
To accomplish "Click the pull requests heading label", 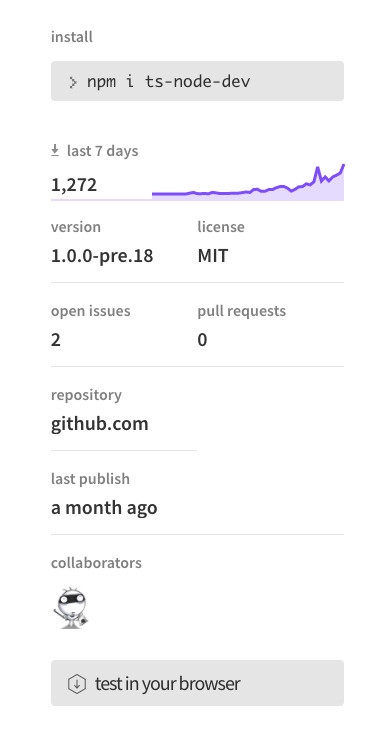I will tap(242, 311).
